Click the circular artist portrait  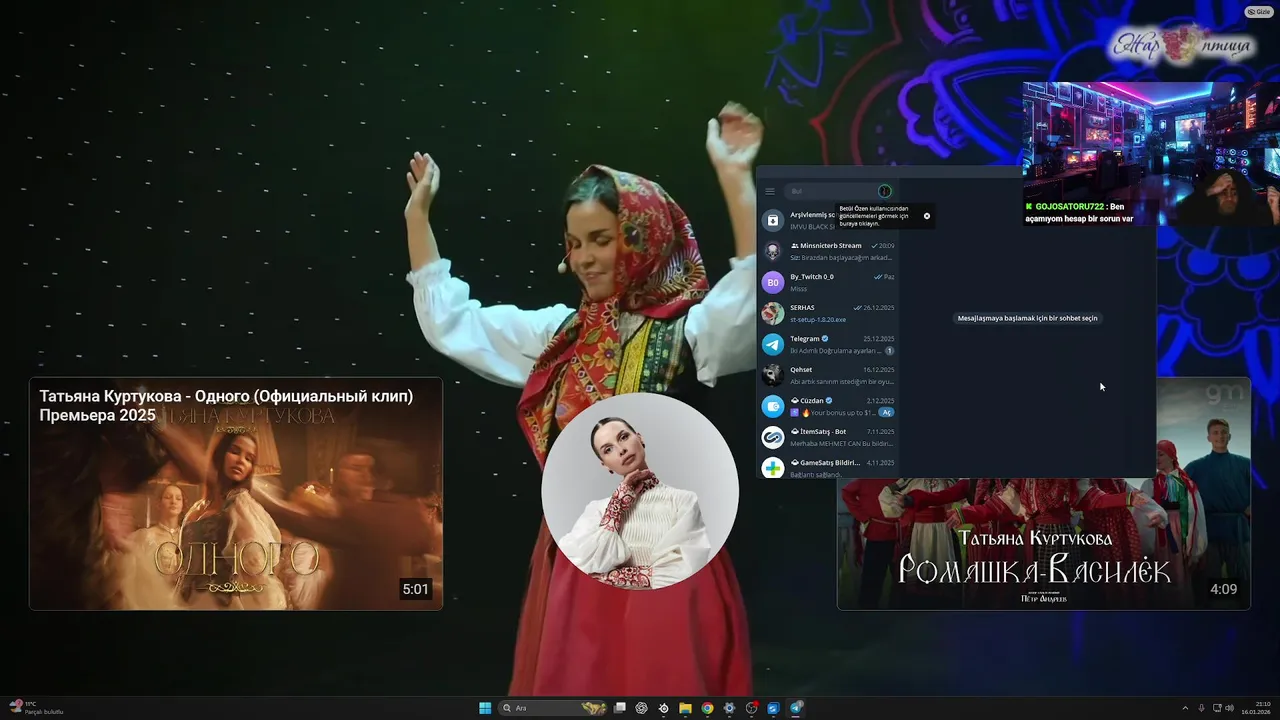click(x=640, y=490)
